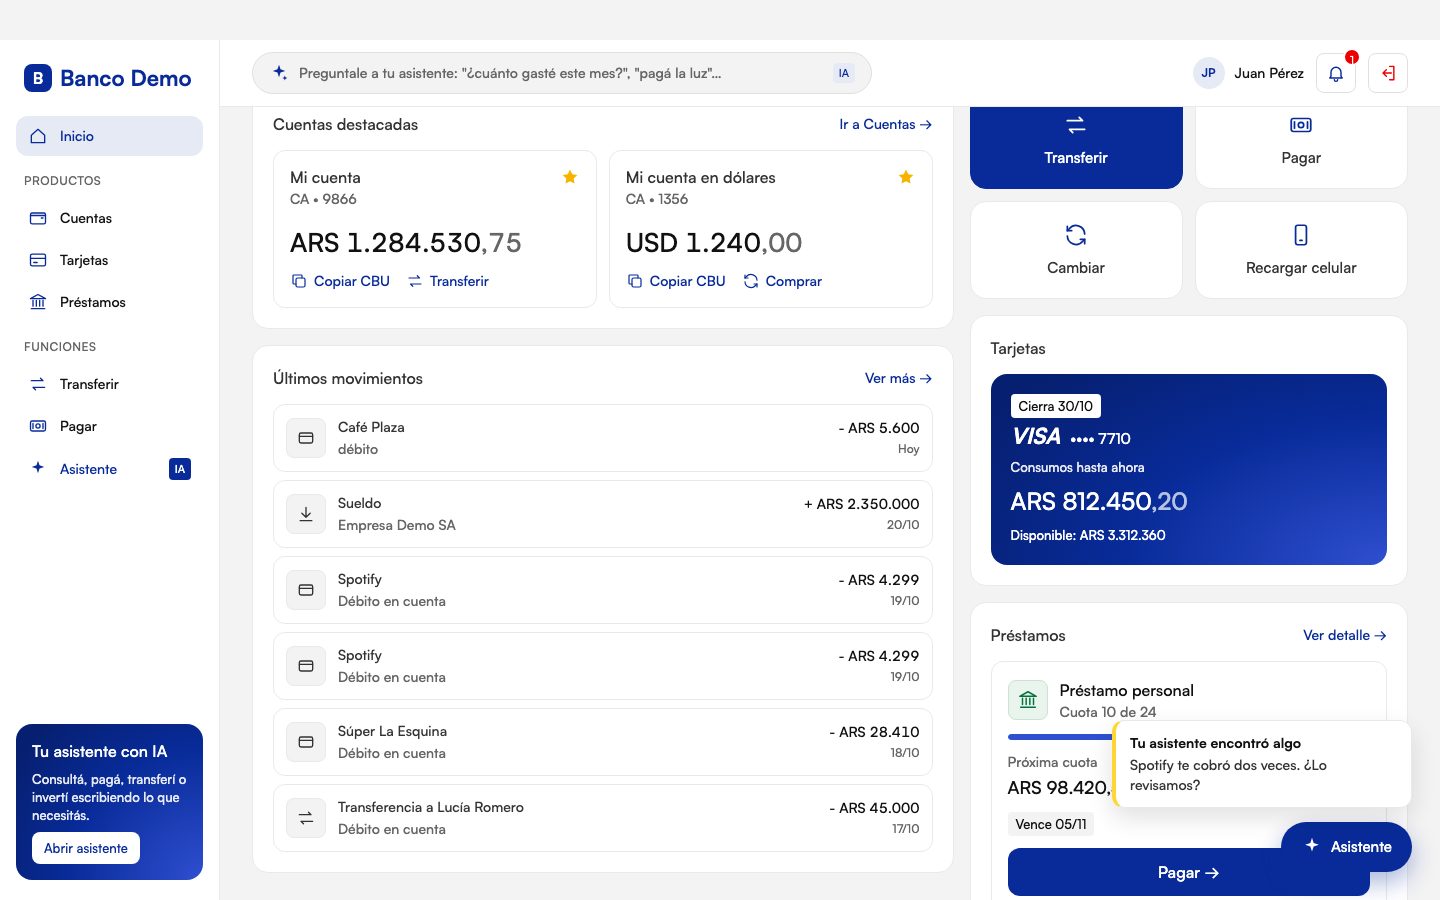Click the Pagar quick action tile
This screenshot has width=1440, height=900.
point(1301,146)
